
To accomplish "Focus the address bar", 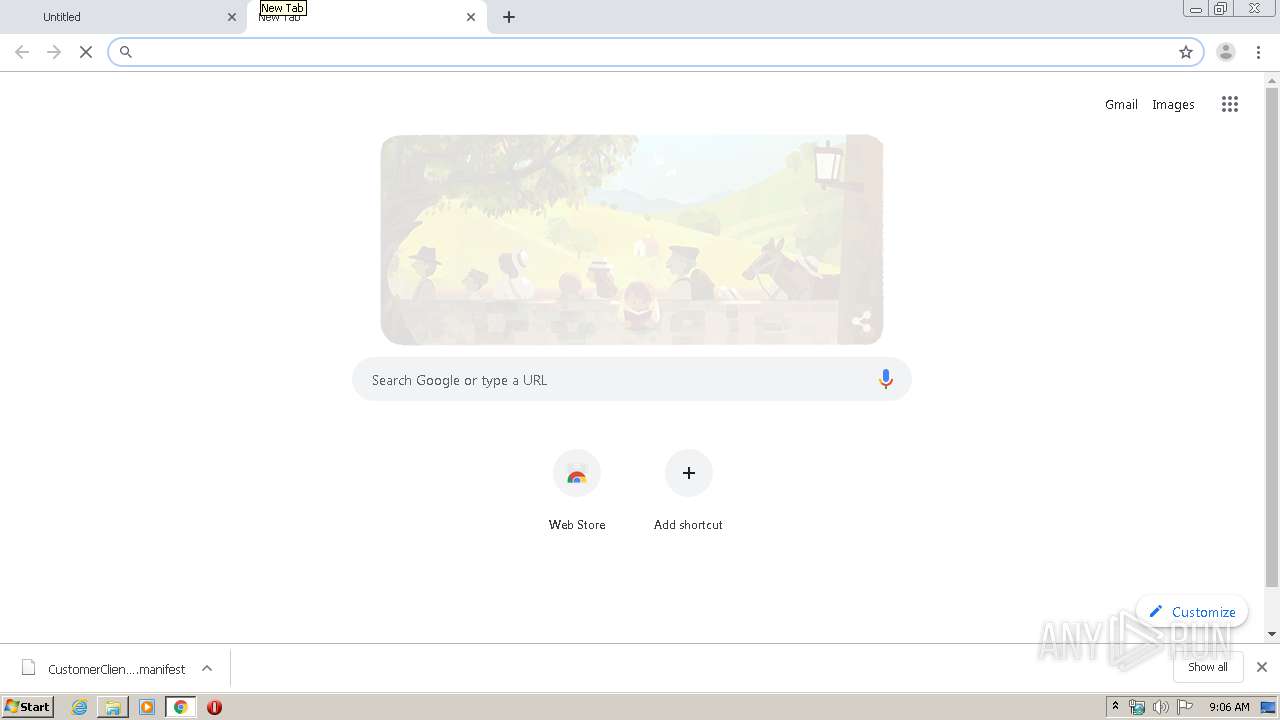I will [x=655, y=52].
